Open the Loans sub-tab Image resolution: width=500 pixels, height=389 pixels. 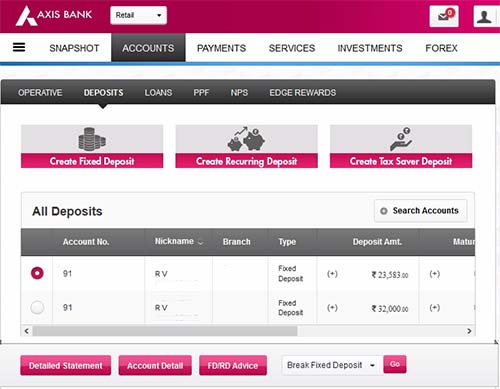click(x=158, y=93)
